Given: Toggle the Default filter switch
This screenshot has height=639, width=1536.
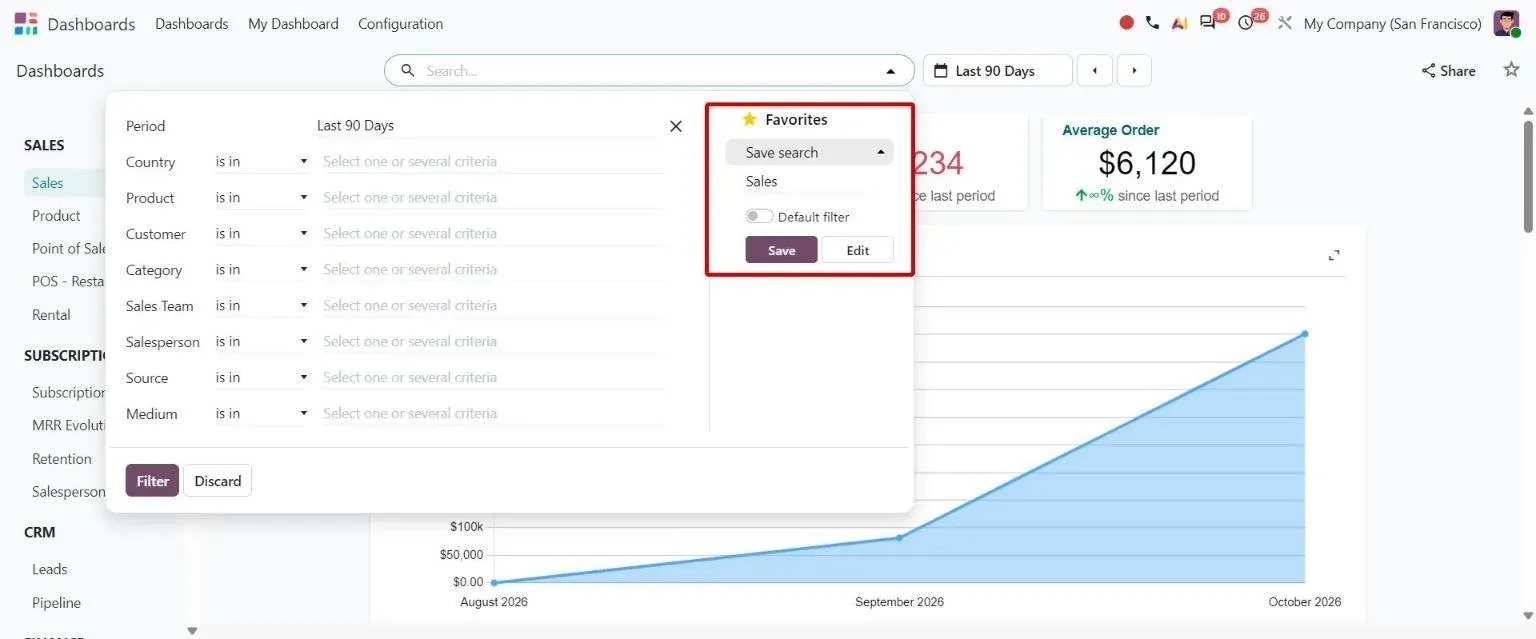Looking at the screenshot, I should click(759, 217).
